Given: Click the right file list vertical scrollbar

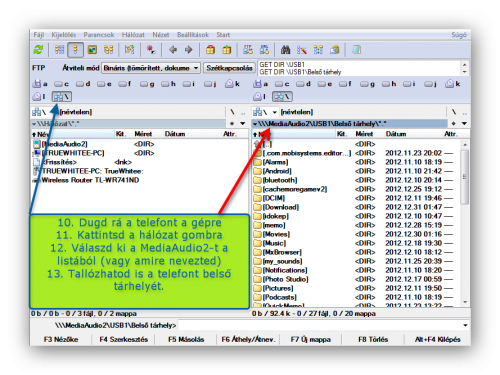Looking at the screenshot, I should pos(465,223).
